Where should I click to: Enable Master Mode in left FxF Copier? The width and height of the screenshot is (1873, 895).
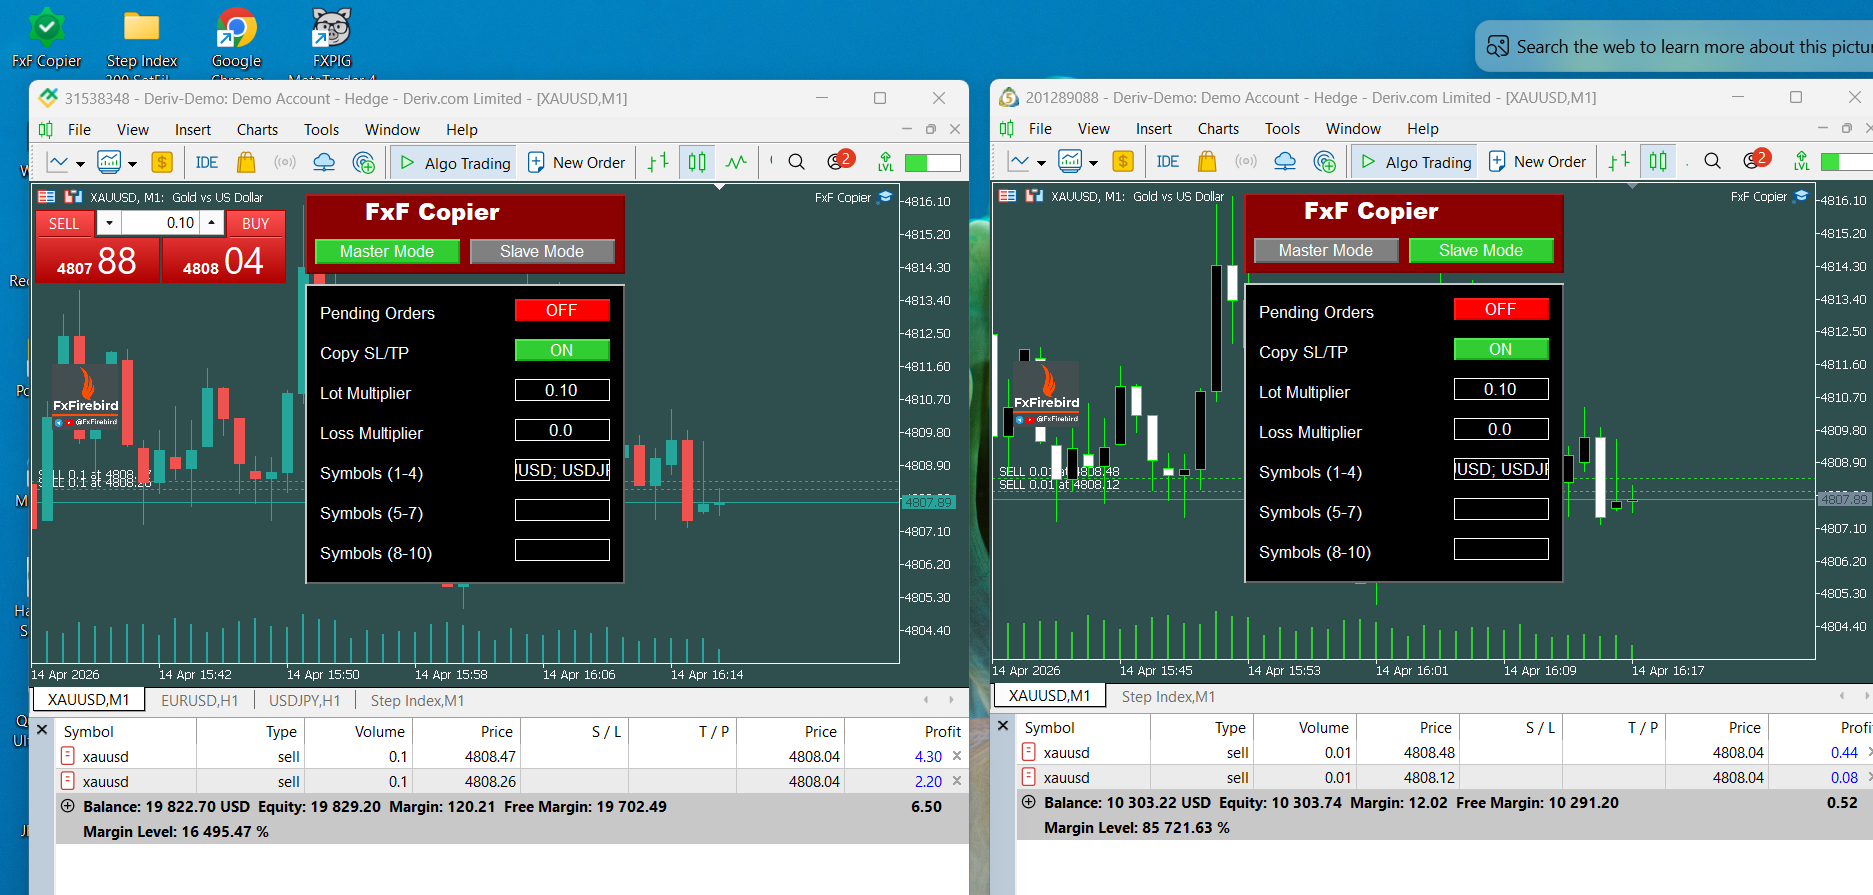point(387,252)
